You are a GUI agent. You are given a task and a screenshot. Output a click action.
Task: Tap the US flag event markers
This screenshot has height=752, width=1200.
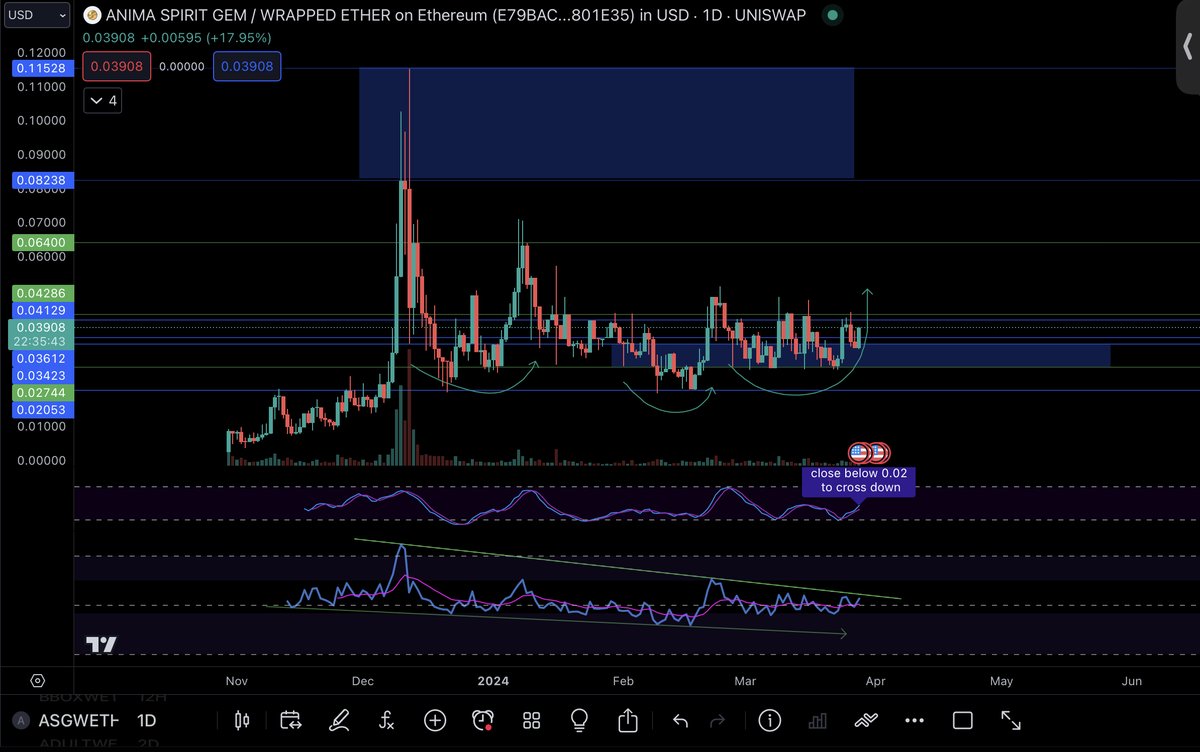868,453
